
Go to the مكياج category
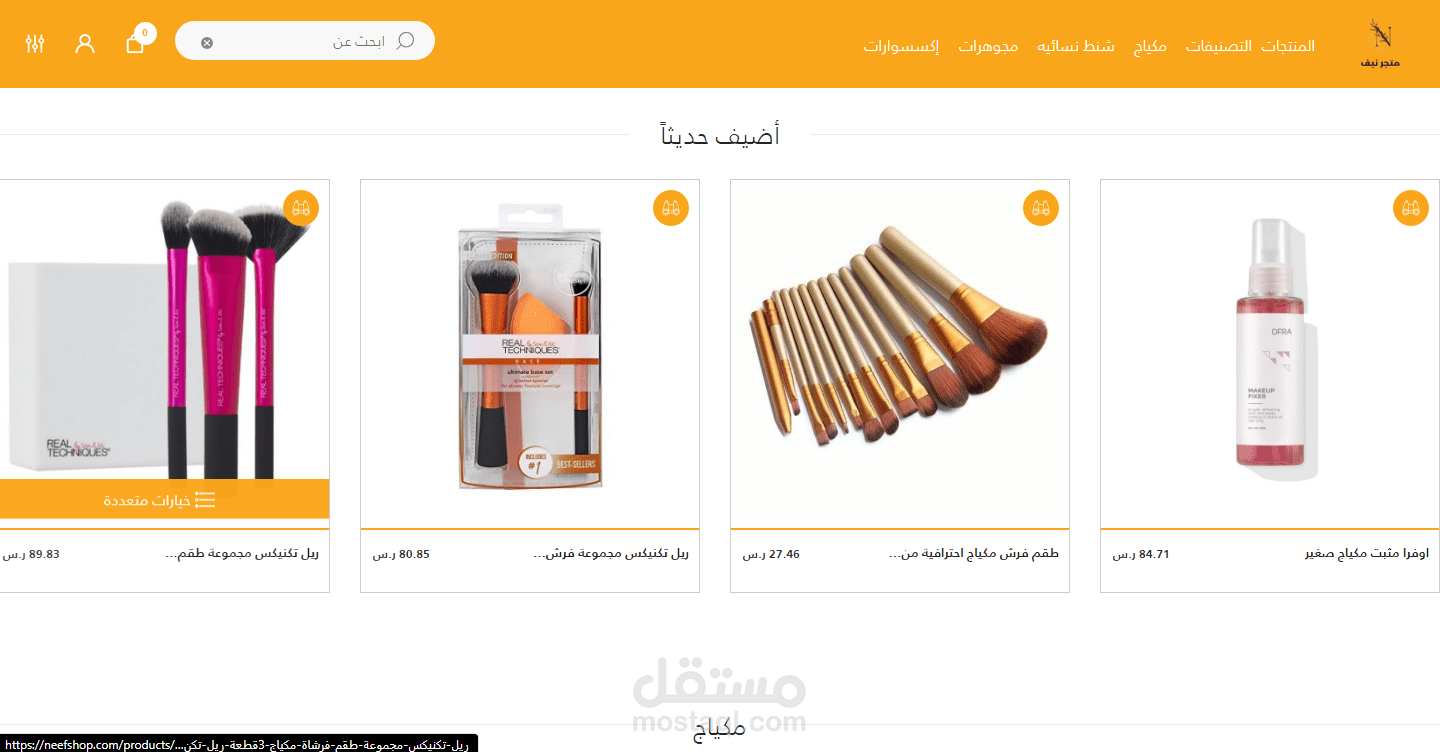tap(1150, 46)
